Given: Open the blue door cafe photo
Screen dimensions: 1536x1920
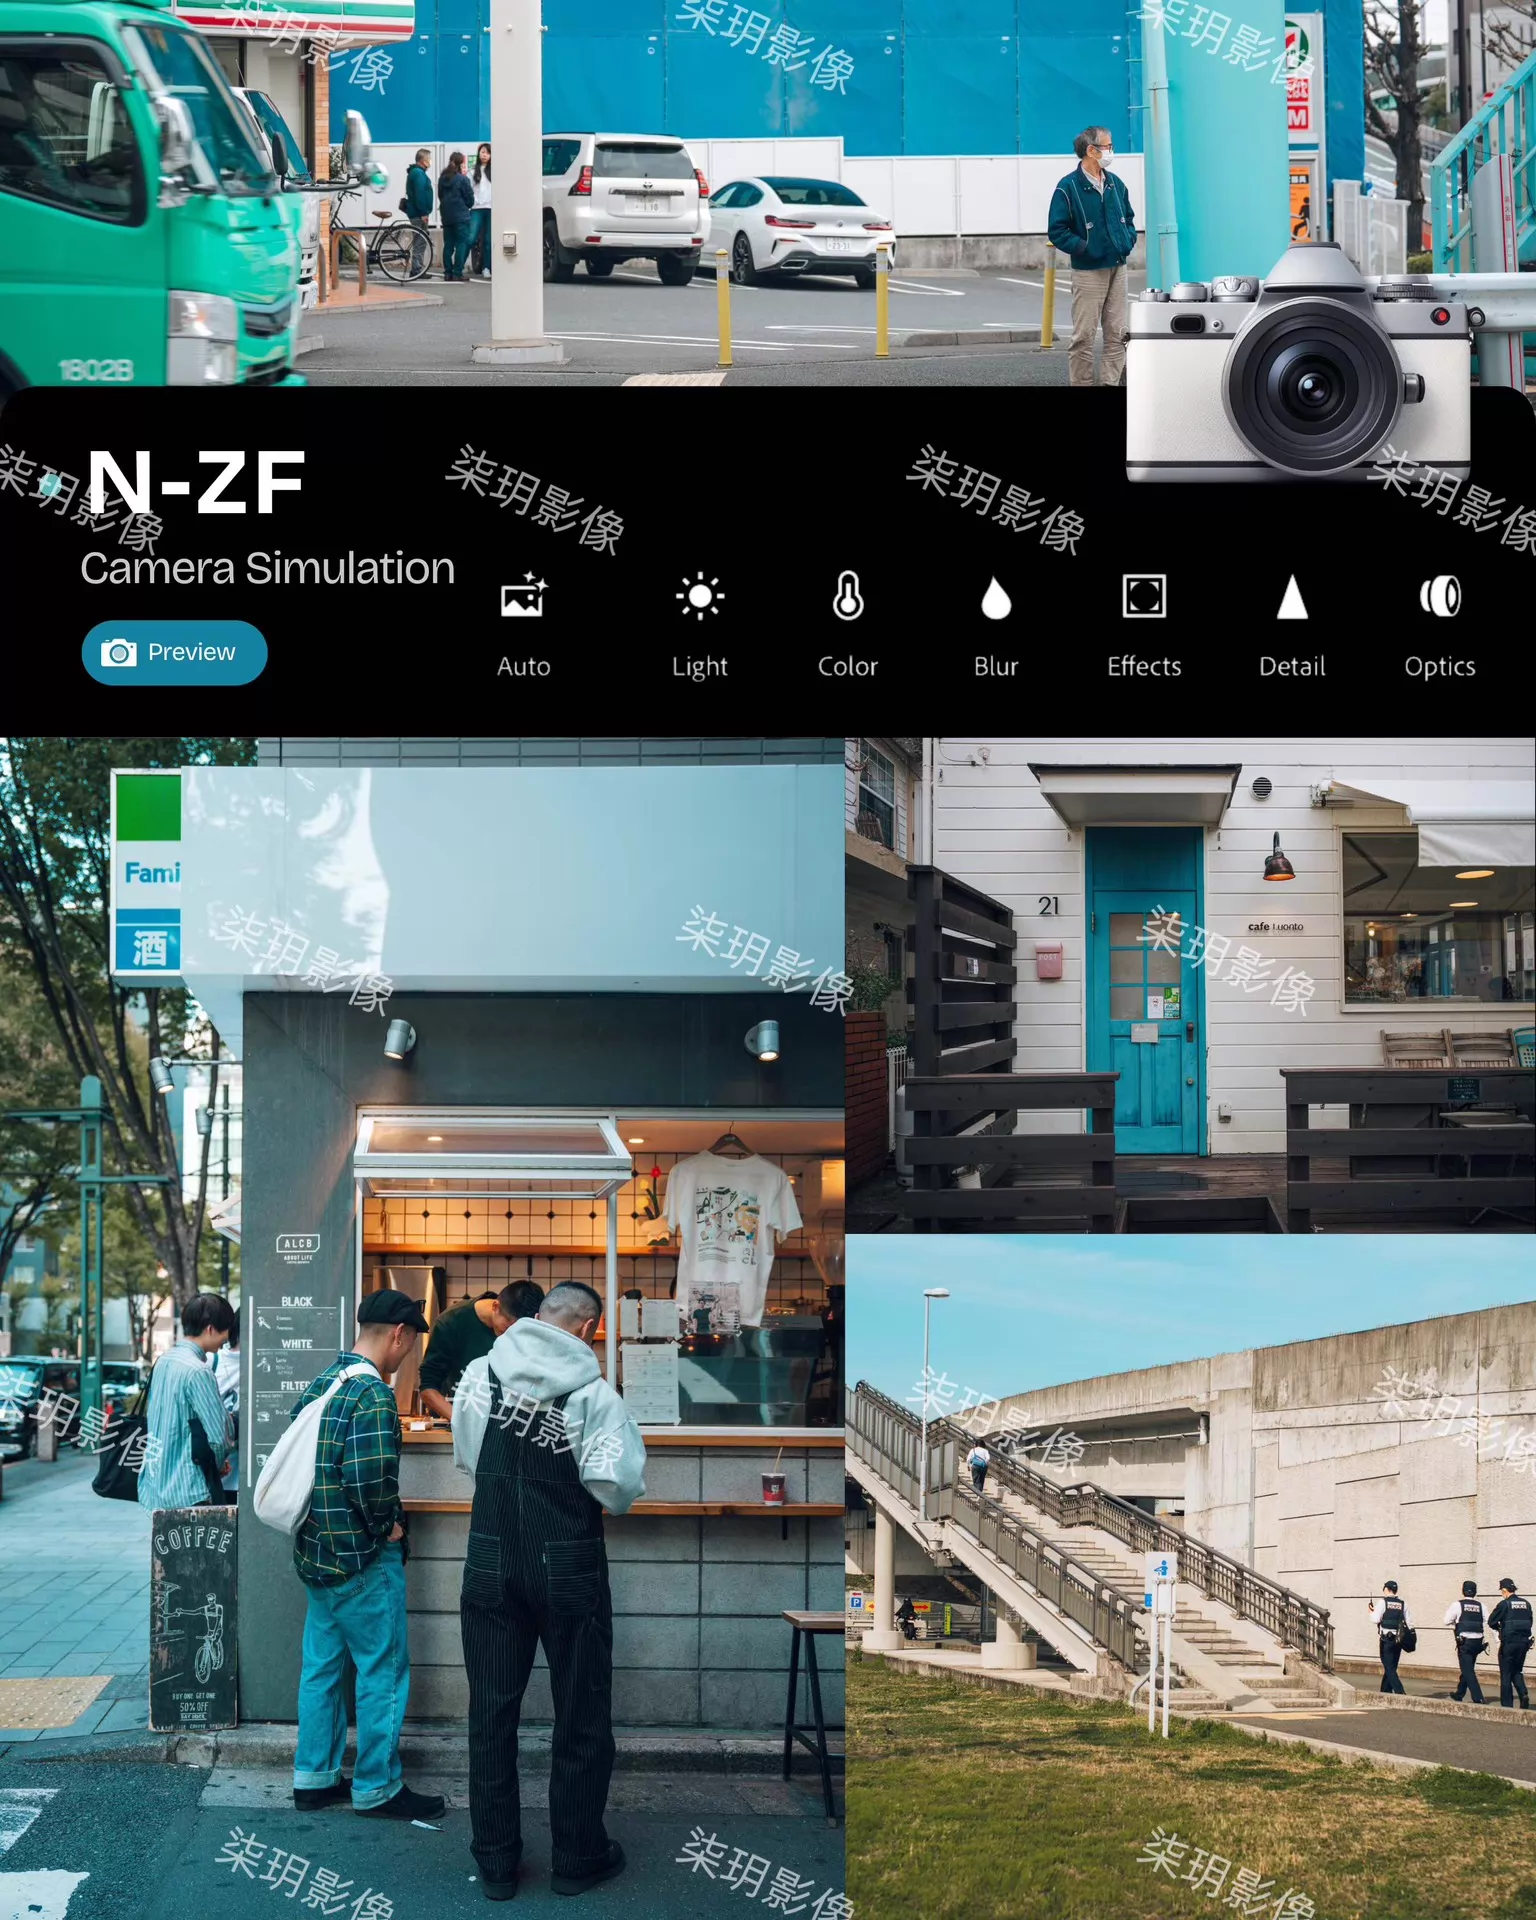Looking at the screenshot, I should click(x=1190, y=985).
